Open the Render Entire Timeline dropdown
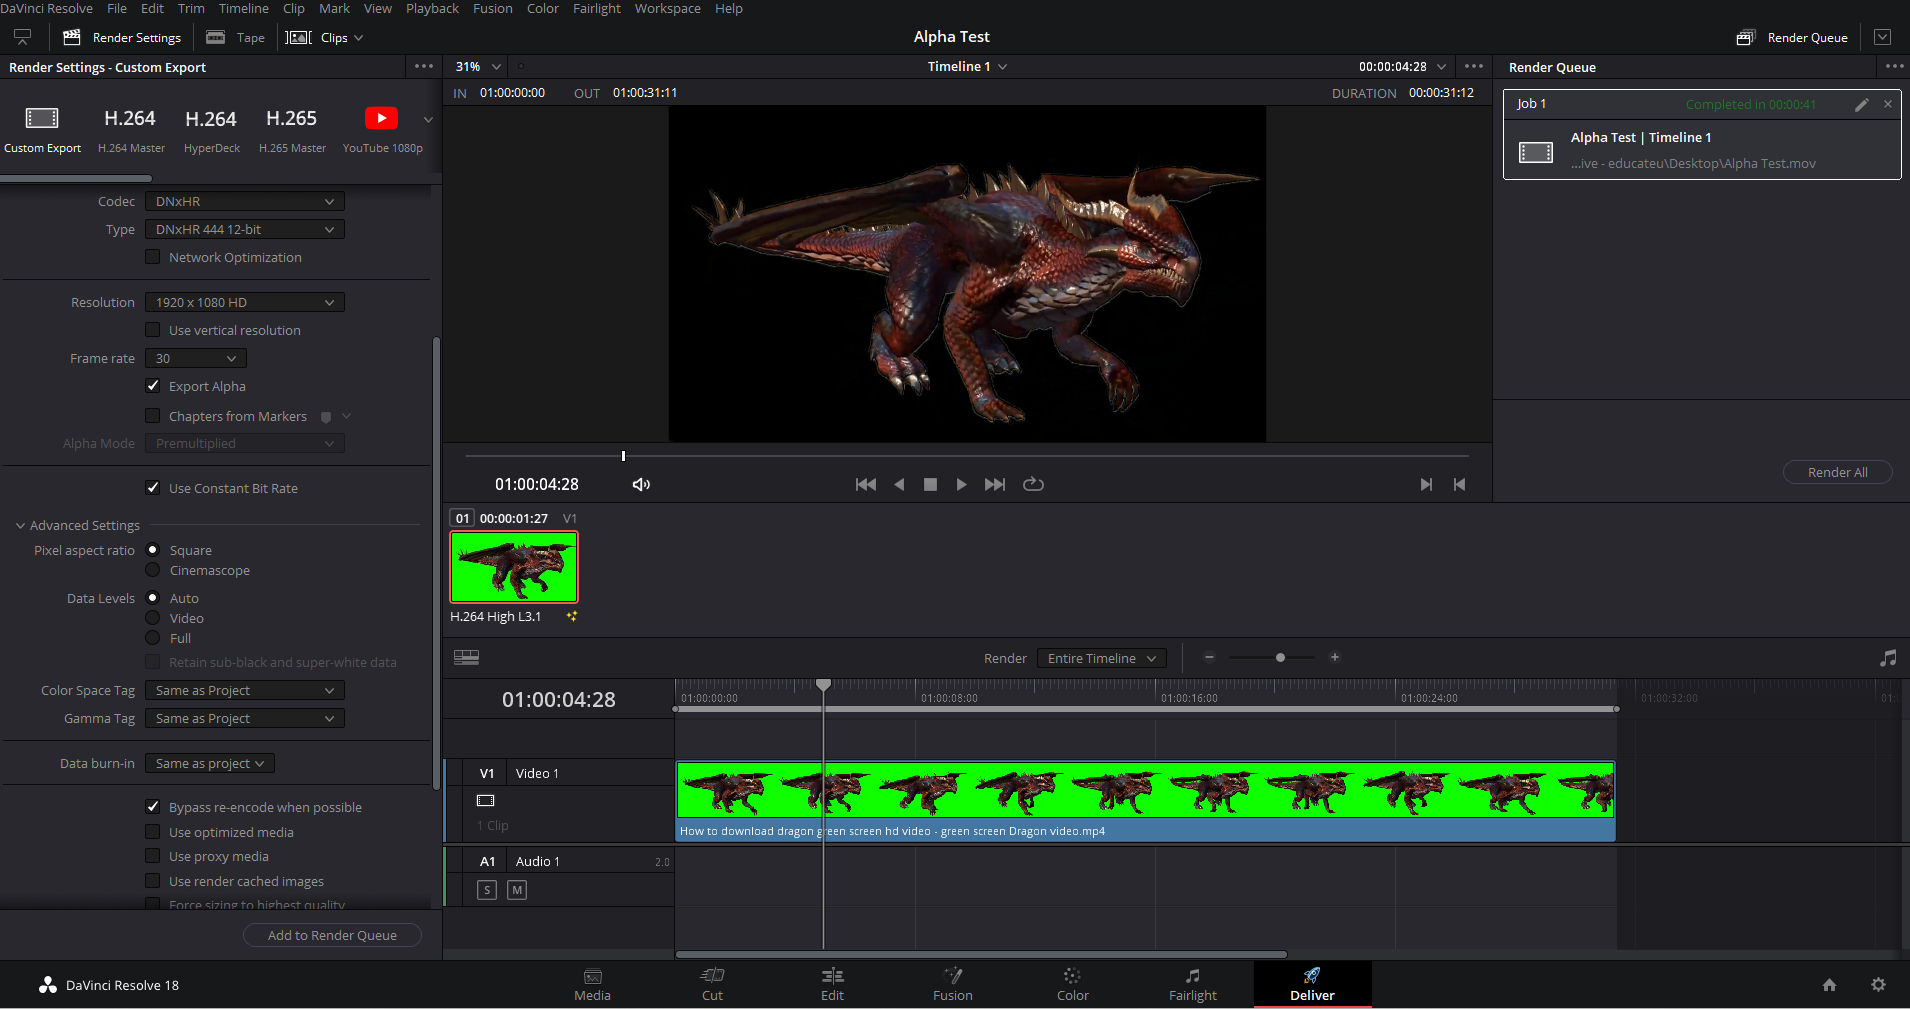The image size is (1910, 1009). [1101, 658]
